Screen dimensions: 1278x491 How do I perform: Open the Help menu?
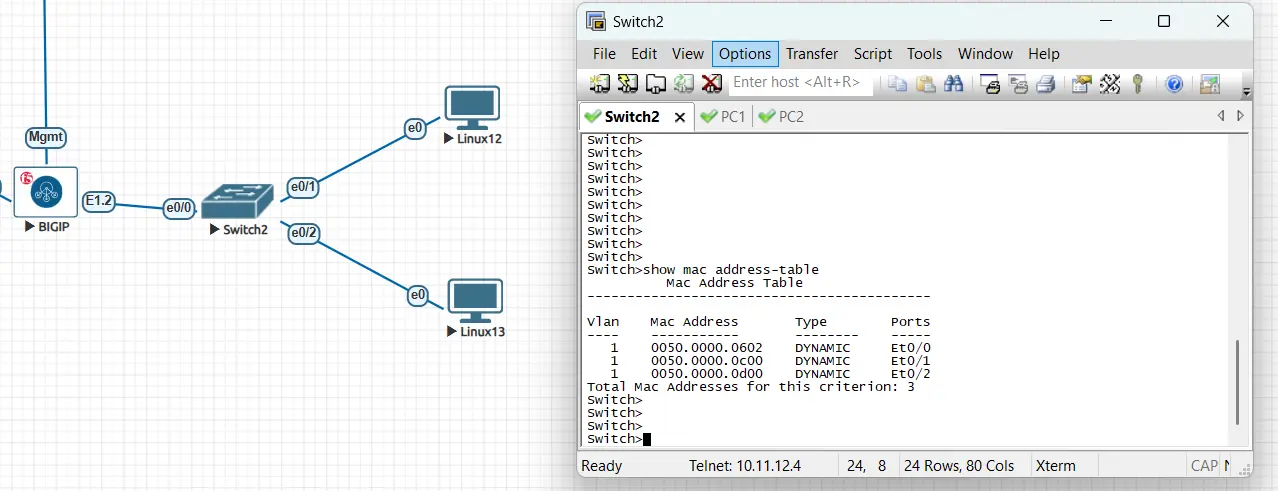pos(1044,54)
